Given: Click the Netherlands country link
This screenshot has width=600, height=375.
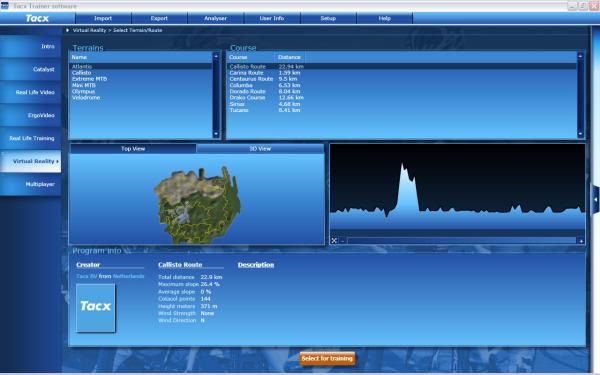Looking at the screenshot, I should [128, 276].
